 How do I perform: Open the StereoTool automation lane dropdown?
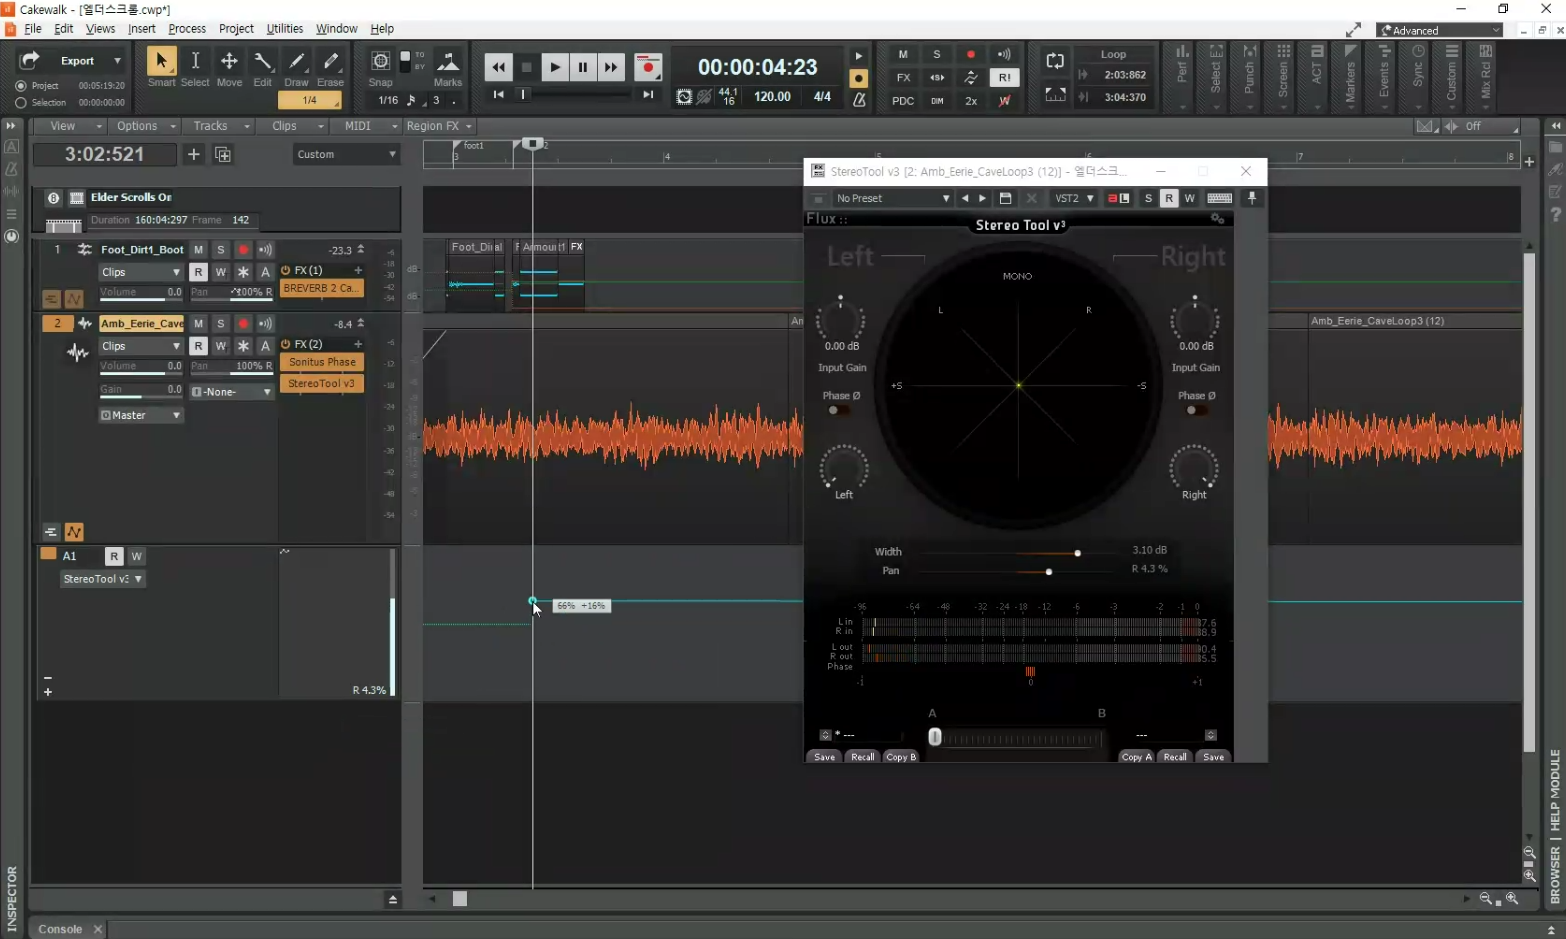click(103, 579)
